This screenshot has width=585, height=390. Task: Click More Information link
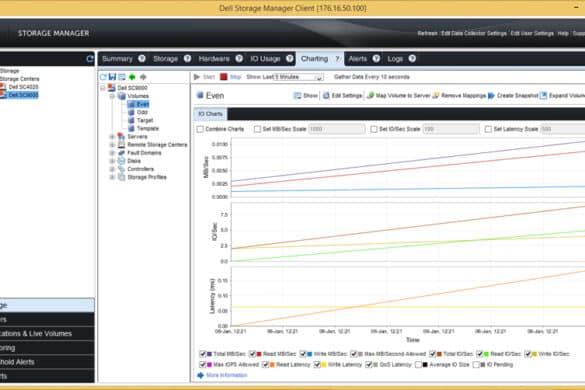[x=226, y=375]
